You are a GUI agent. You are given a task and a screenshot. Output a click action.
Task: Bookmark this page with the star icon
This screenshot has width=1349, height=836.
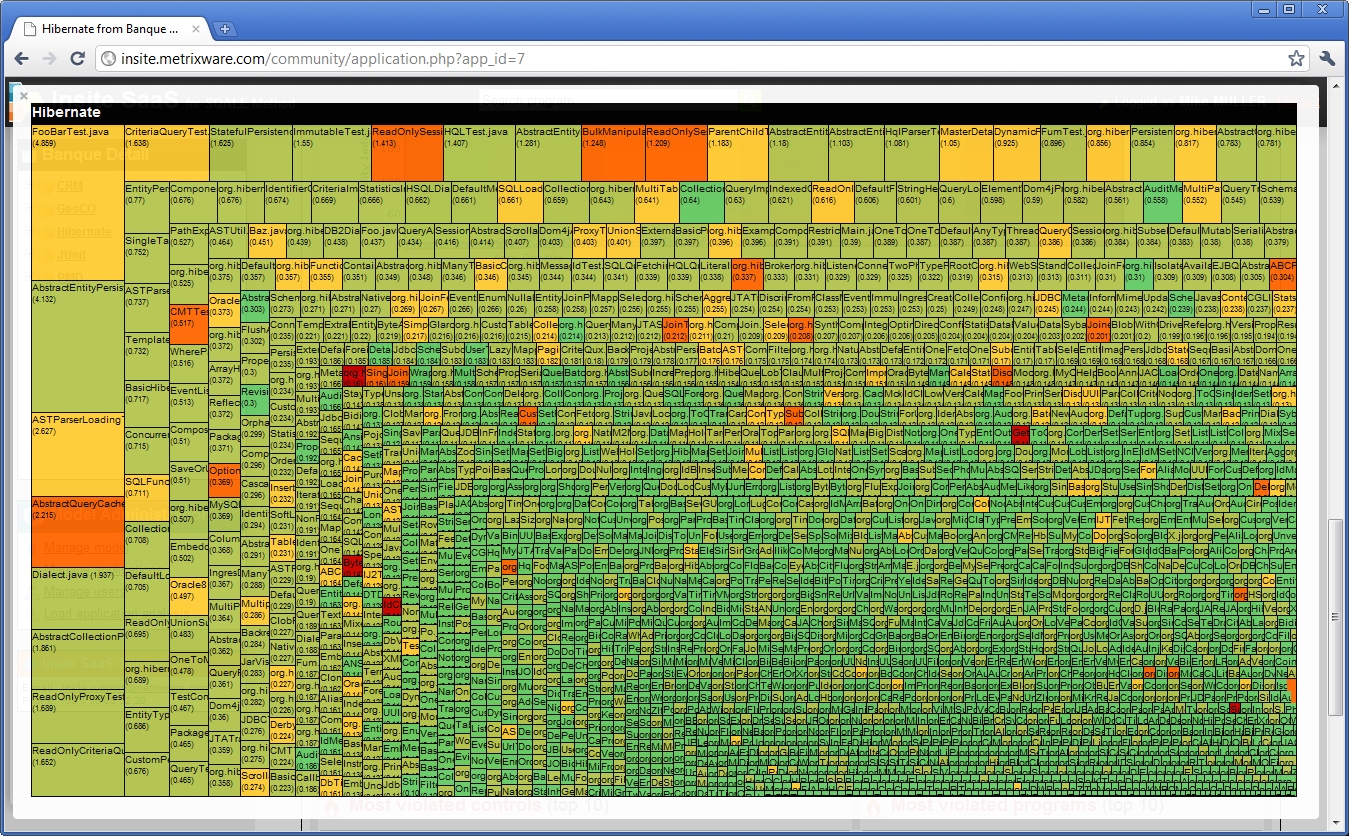1296,59
